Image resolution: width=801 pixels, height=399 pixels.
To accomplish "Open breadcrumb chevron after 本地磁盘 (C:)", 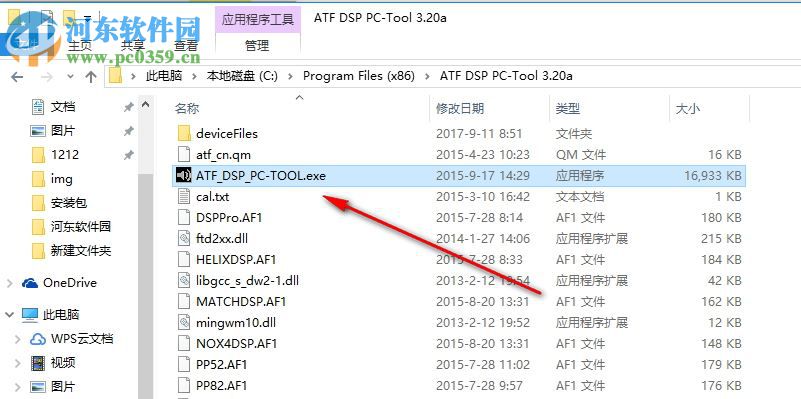I will tap(291, 77).
